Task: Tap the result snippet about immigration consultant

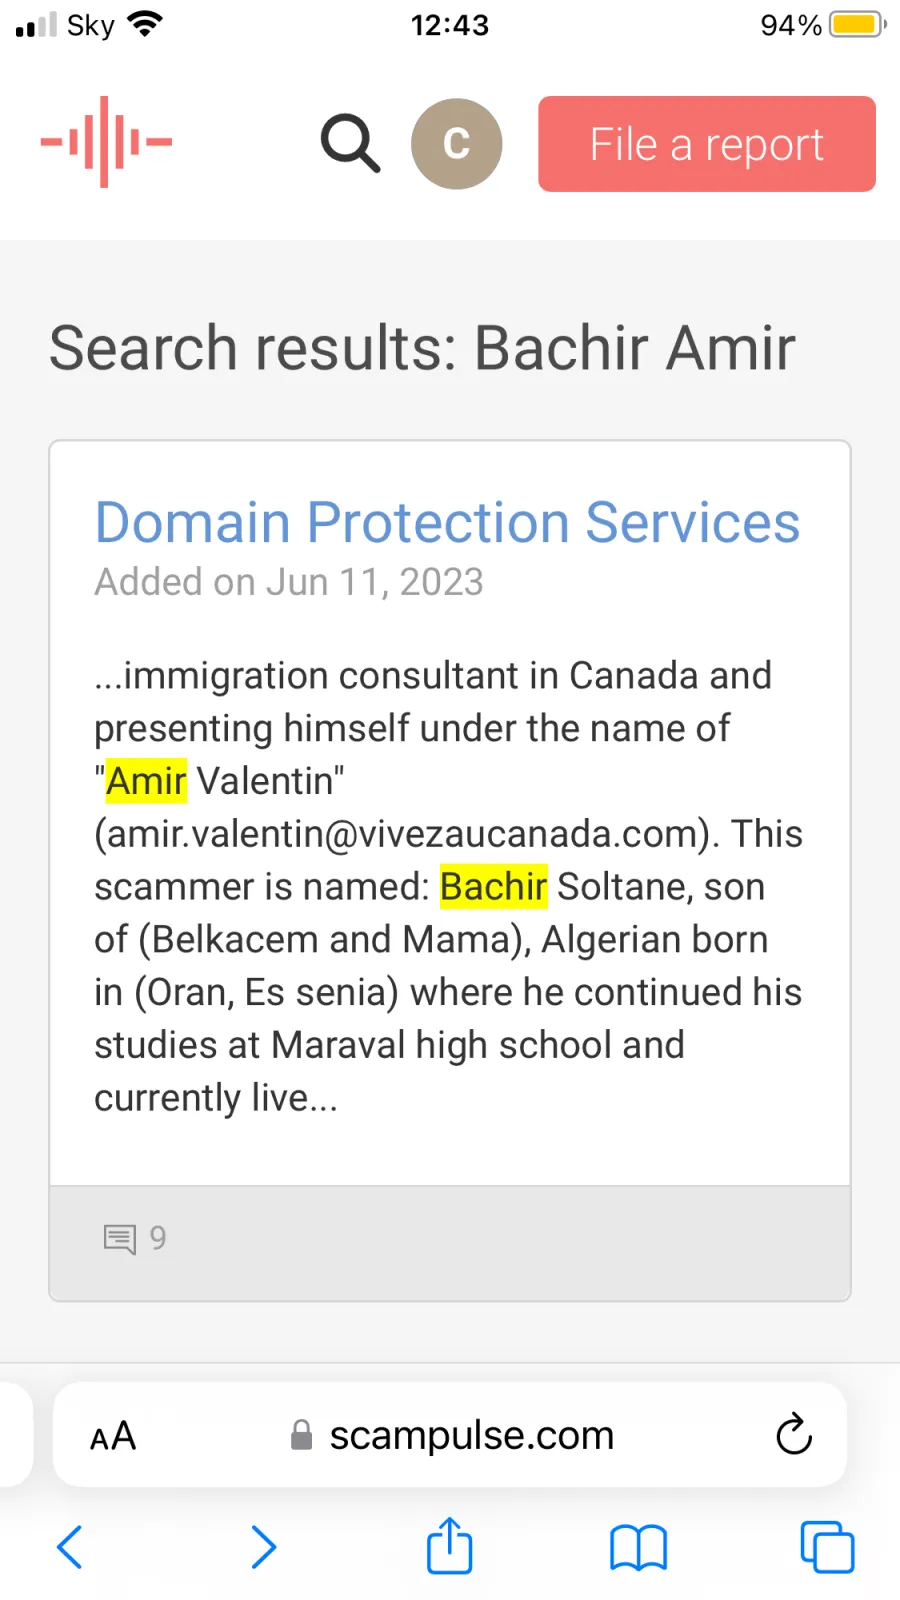Action: [x=448, y=887]
